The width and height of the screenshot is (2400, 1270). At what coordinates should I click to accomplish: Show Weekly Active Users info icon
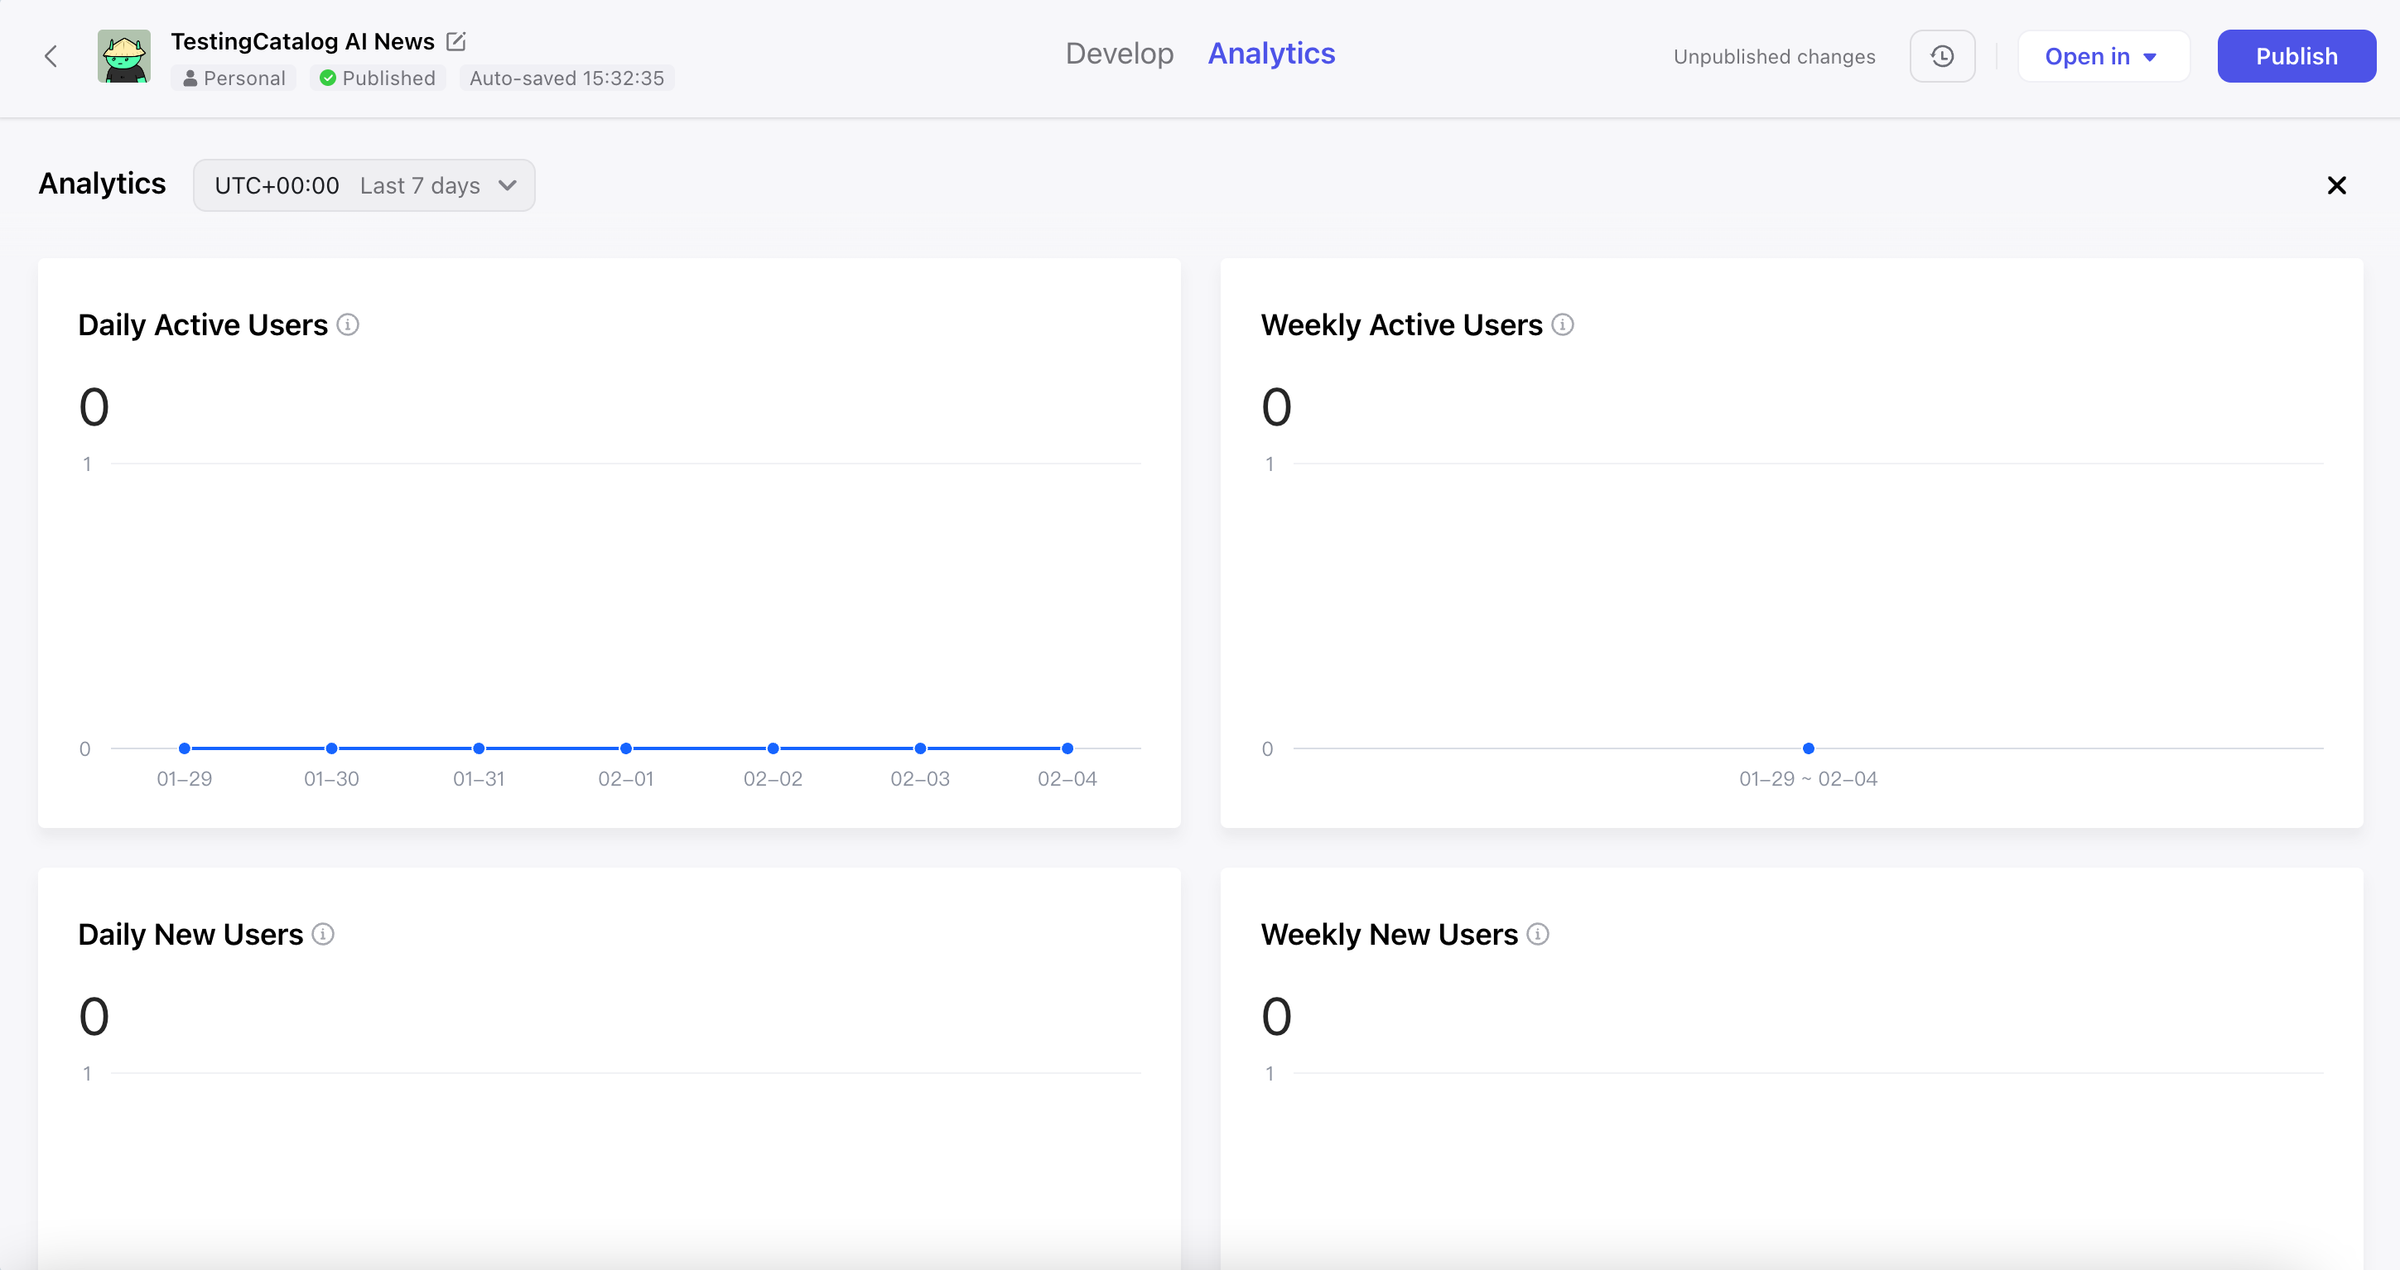[1563, 325]
